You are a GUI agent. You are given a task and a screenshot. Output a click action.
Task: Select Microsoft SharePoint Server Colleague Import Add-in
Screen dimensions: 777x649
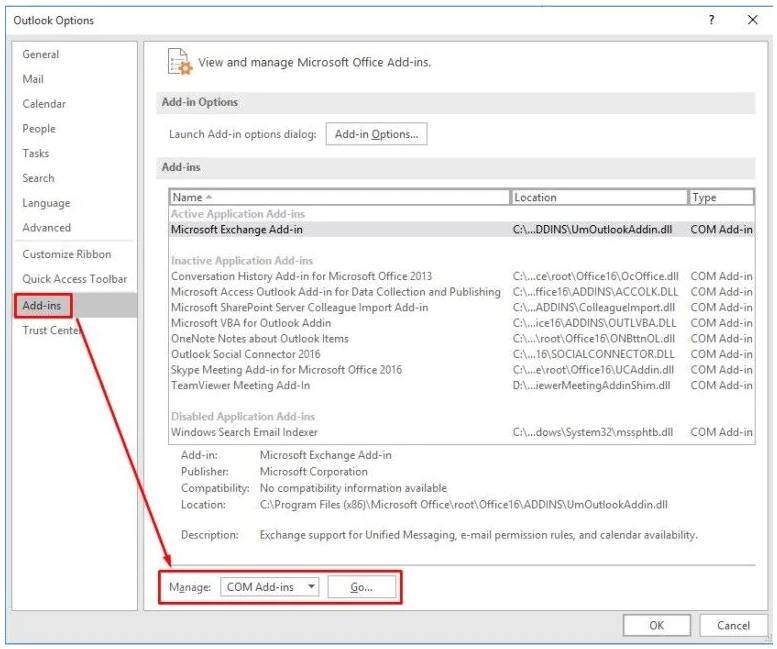[x=461, y=307]
